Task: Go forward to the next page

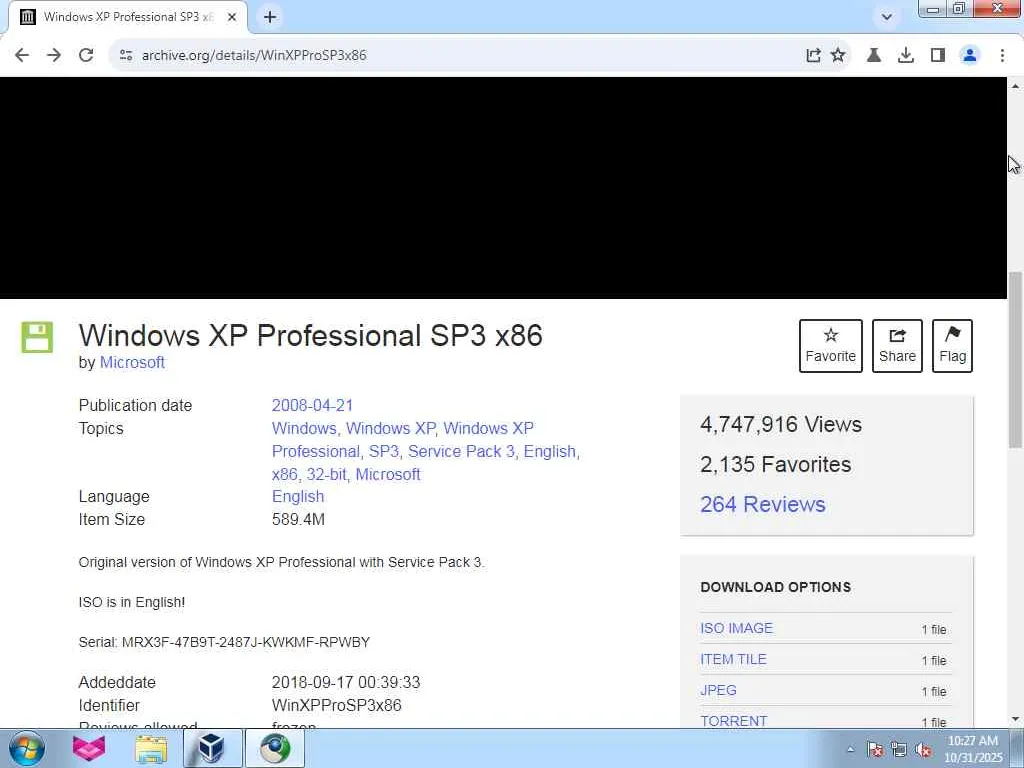Action: coord(54,56)
